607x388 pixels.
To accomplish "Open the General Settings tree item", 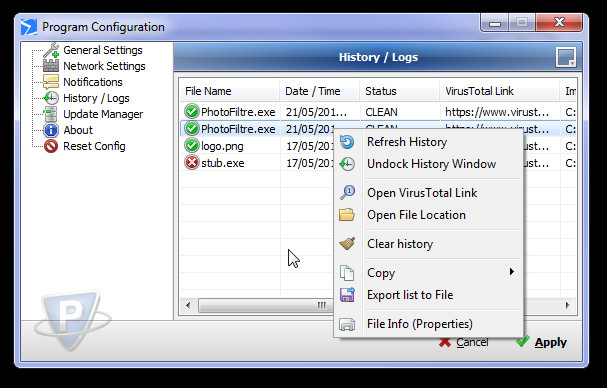I will (103, 50).
